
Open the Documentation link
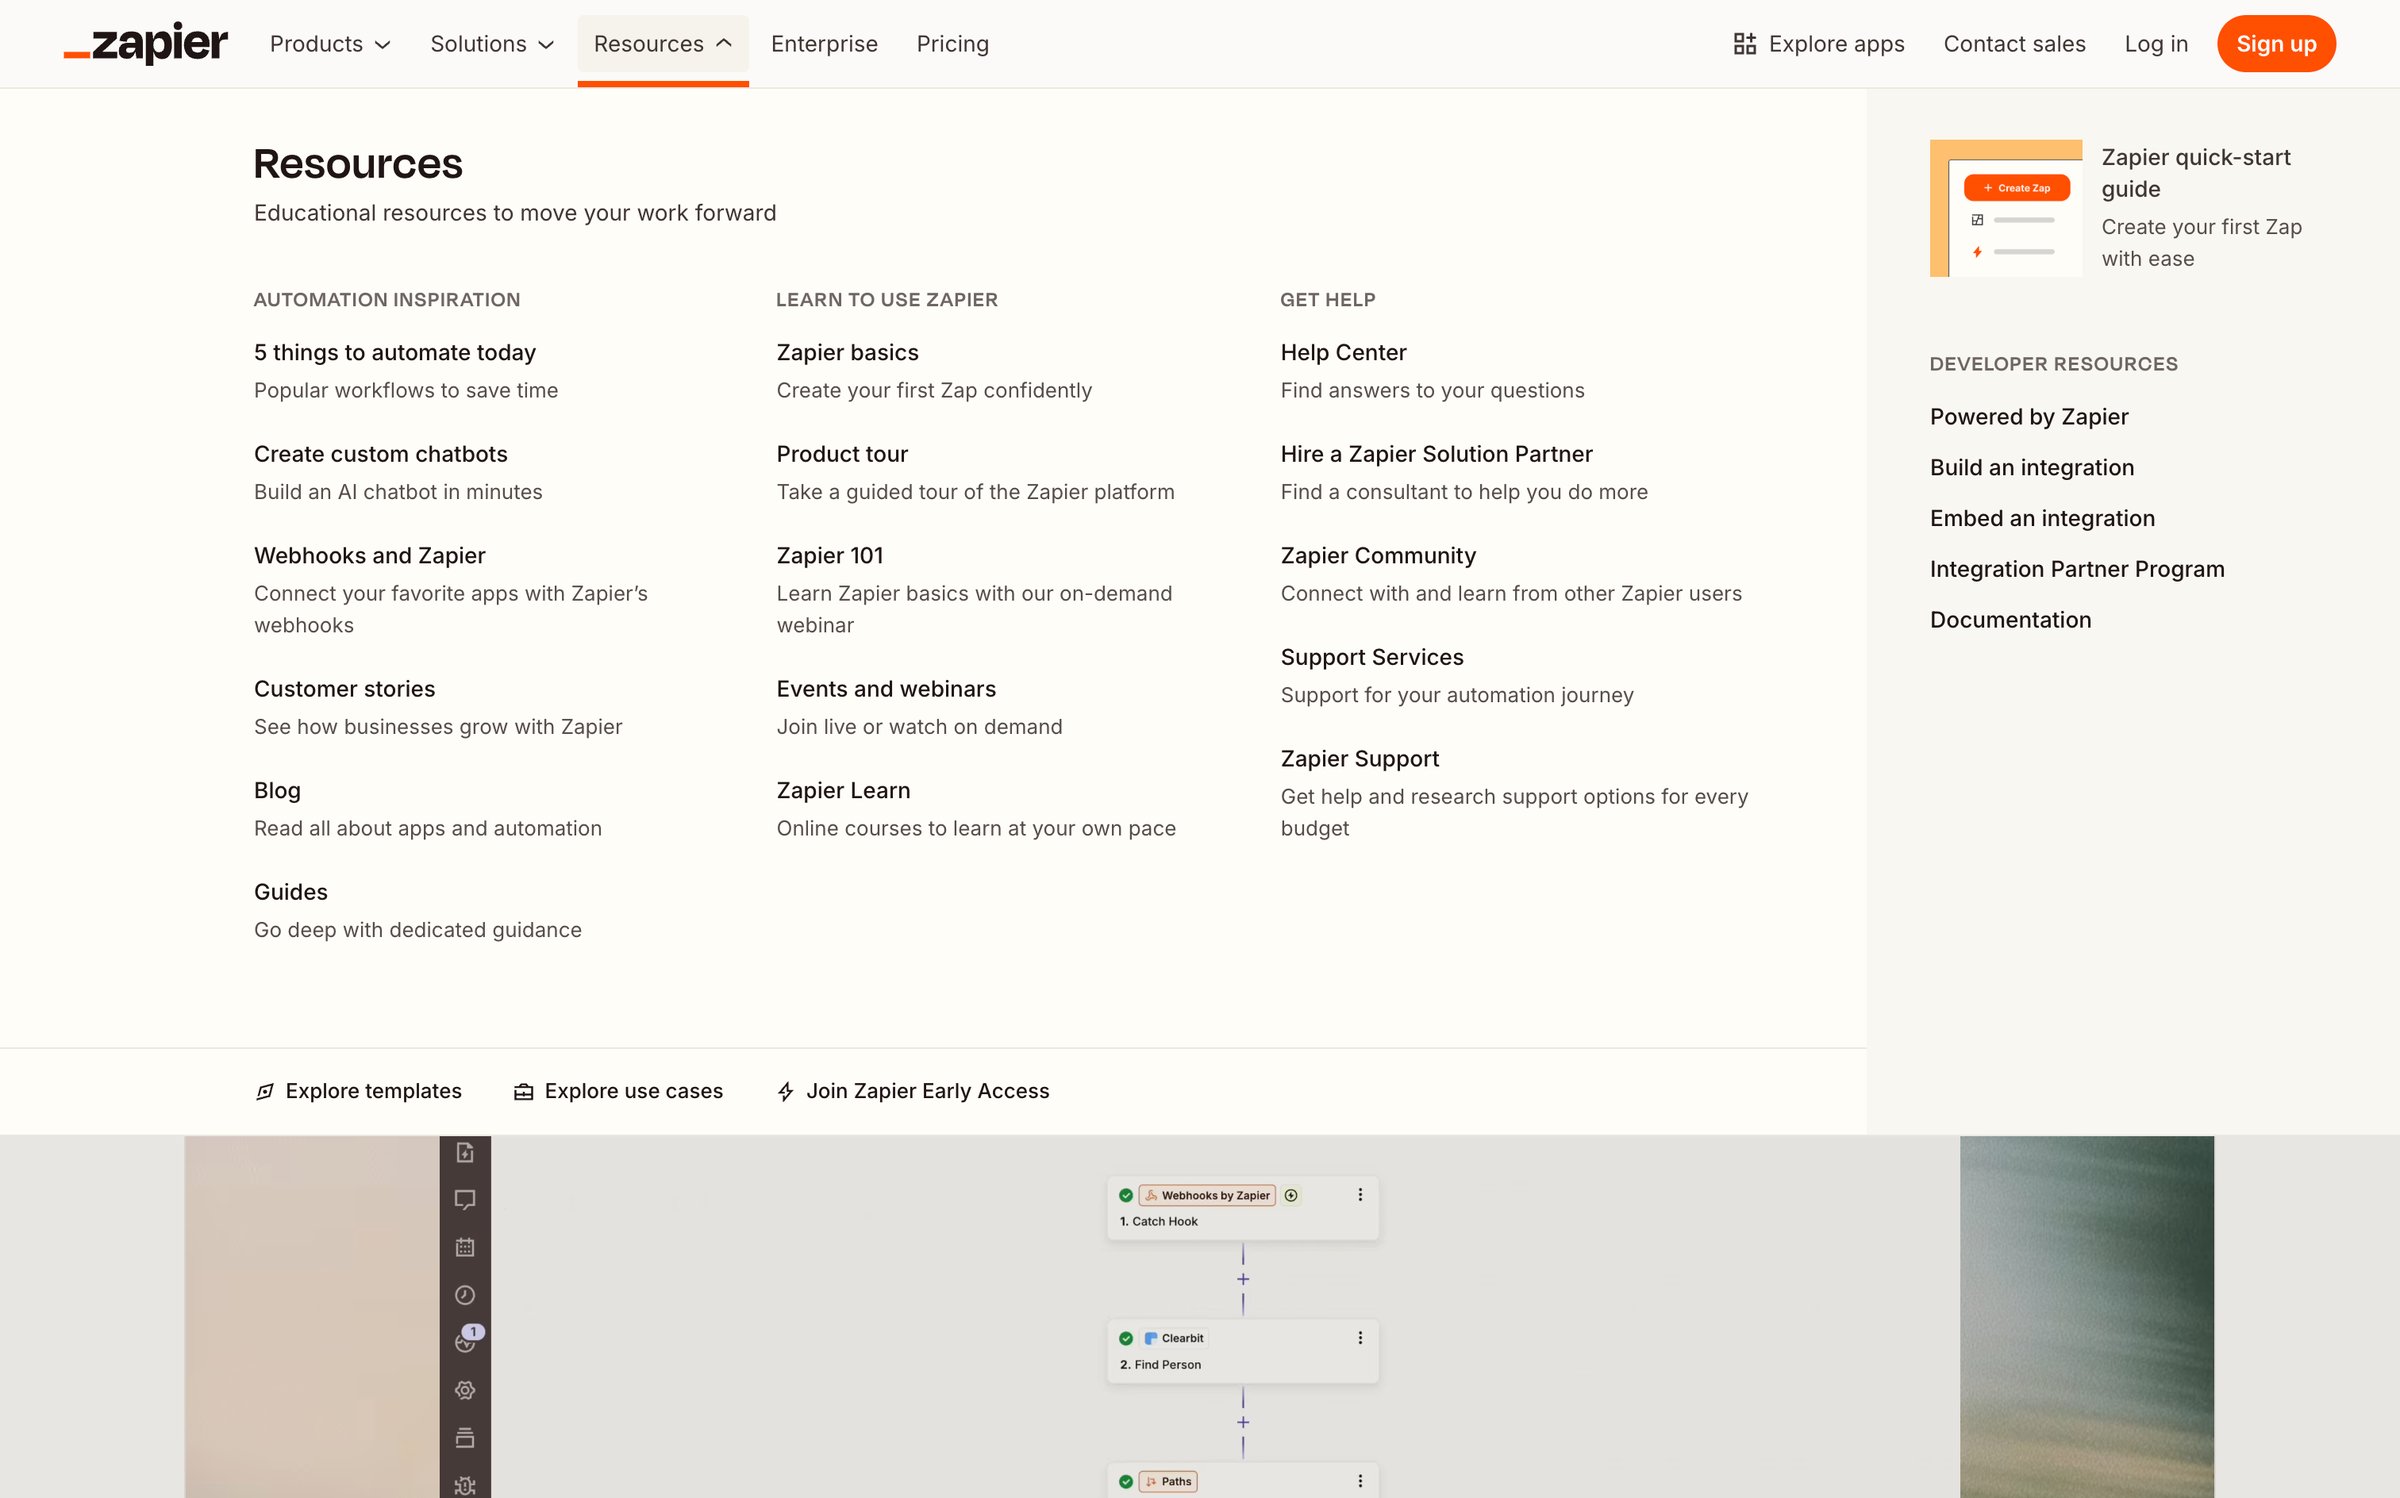[2010, 620]
